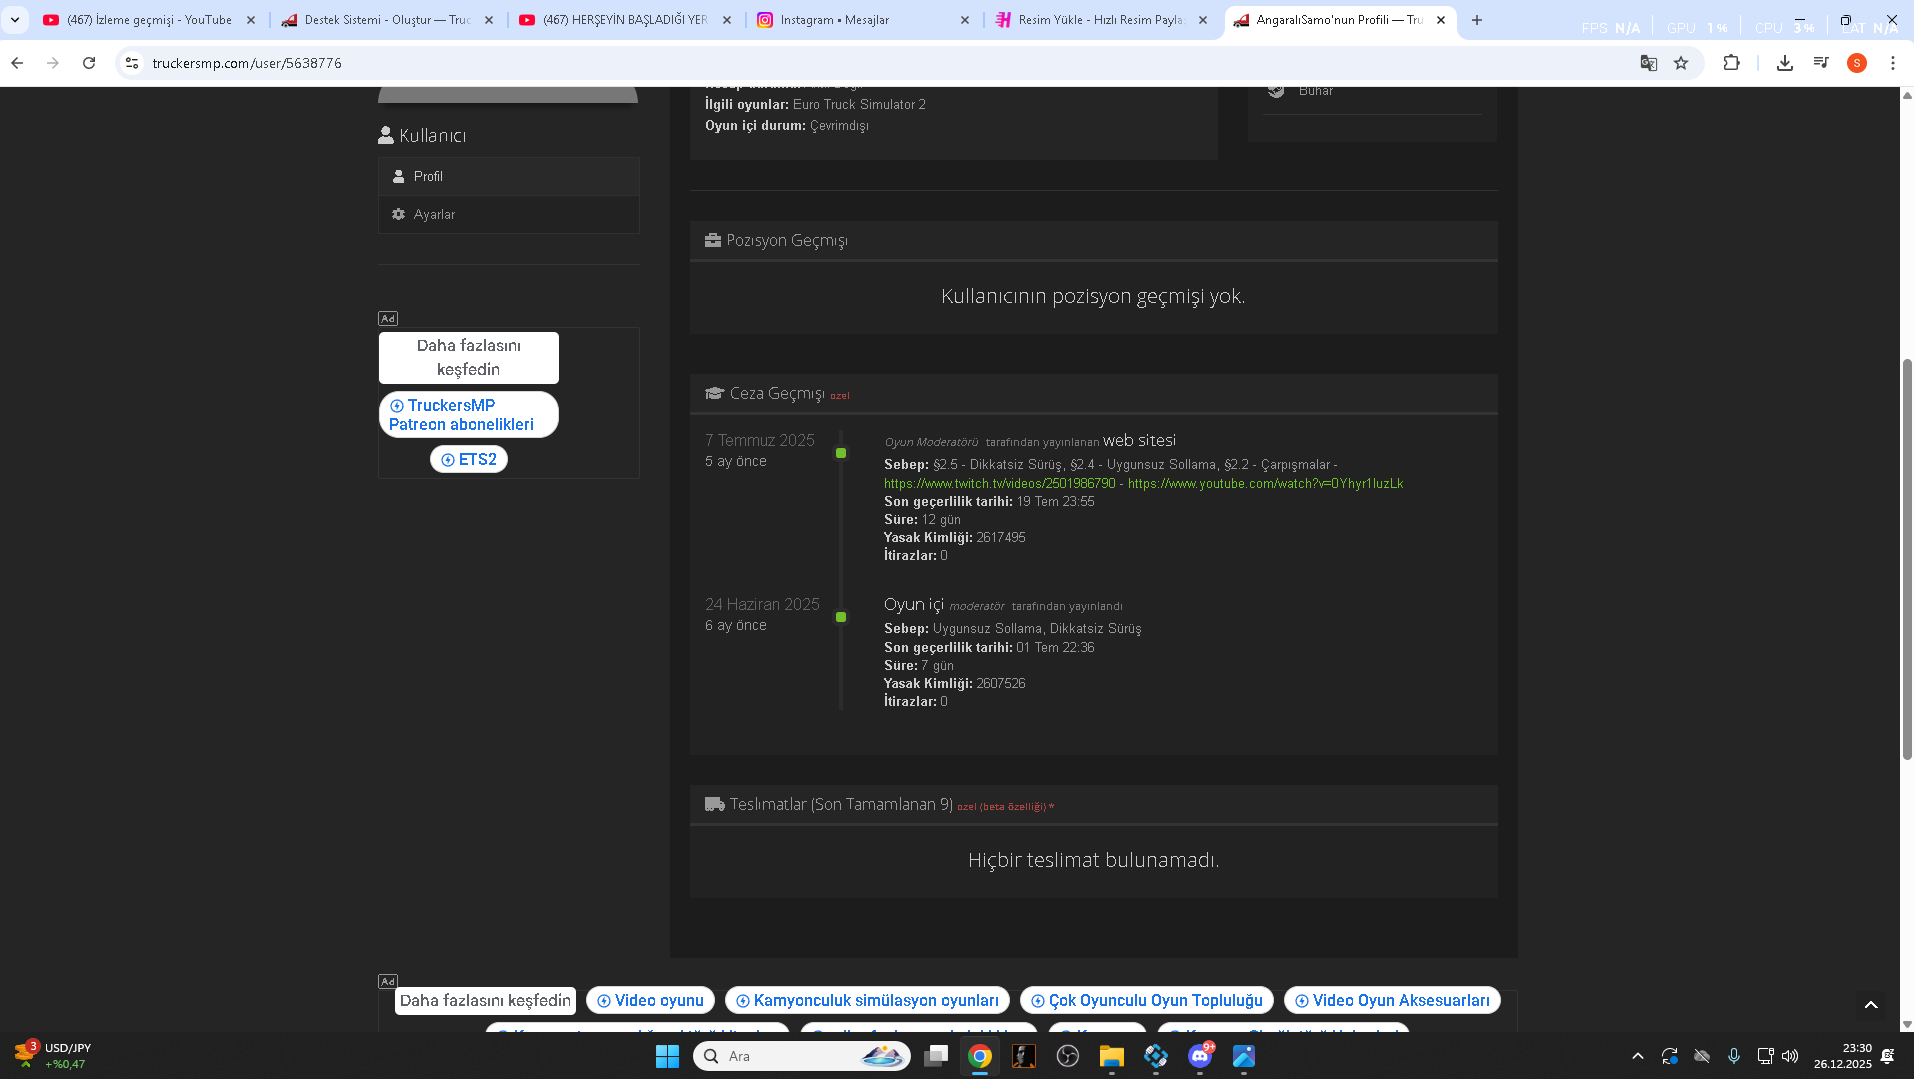Open the volume tray icon

tap(1790, 1056)
